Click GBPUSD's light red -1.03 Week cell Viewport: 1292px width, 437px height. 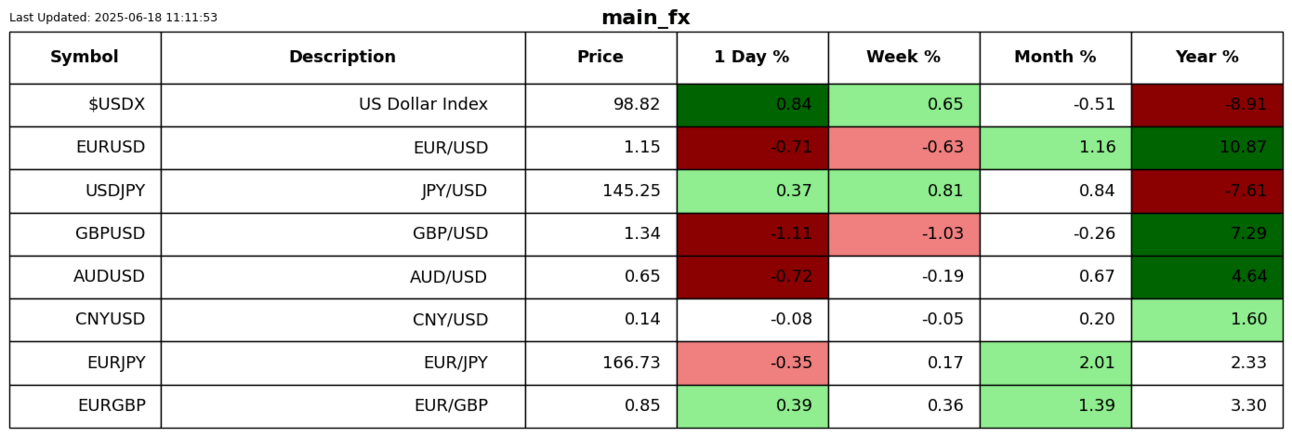click(x=903, y=234)
